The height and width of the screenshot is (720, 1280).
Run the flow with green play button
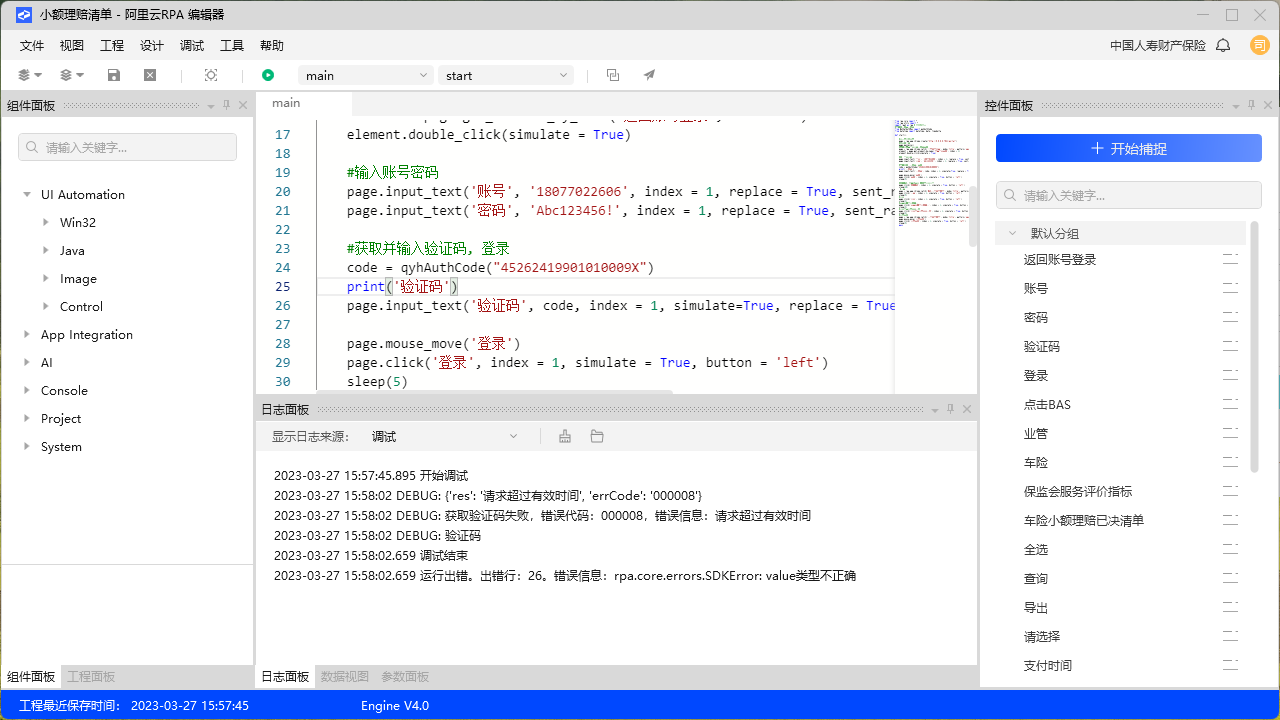coord(268,75)
